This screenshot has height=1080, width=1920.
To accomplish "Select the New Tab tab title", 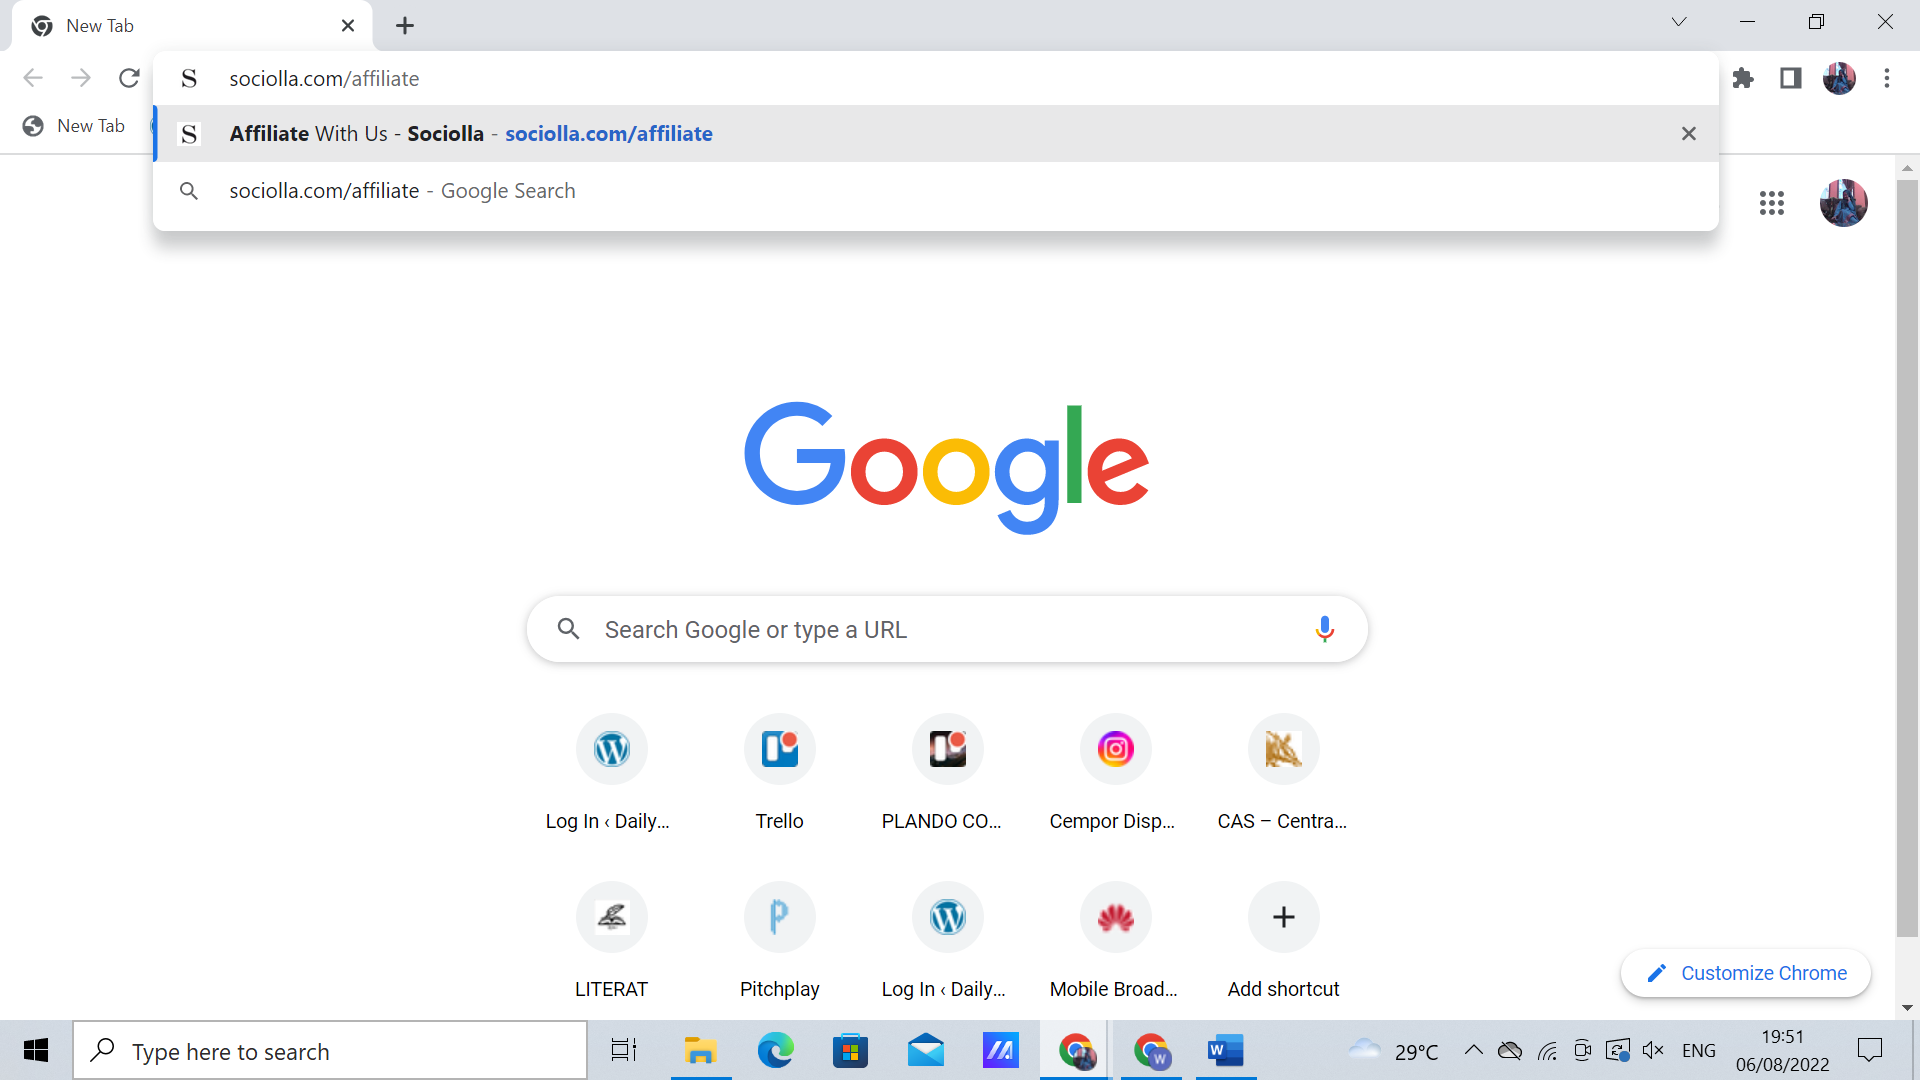I will [x=100, y=26].
